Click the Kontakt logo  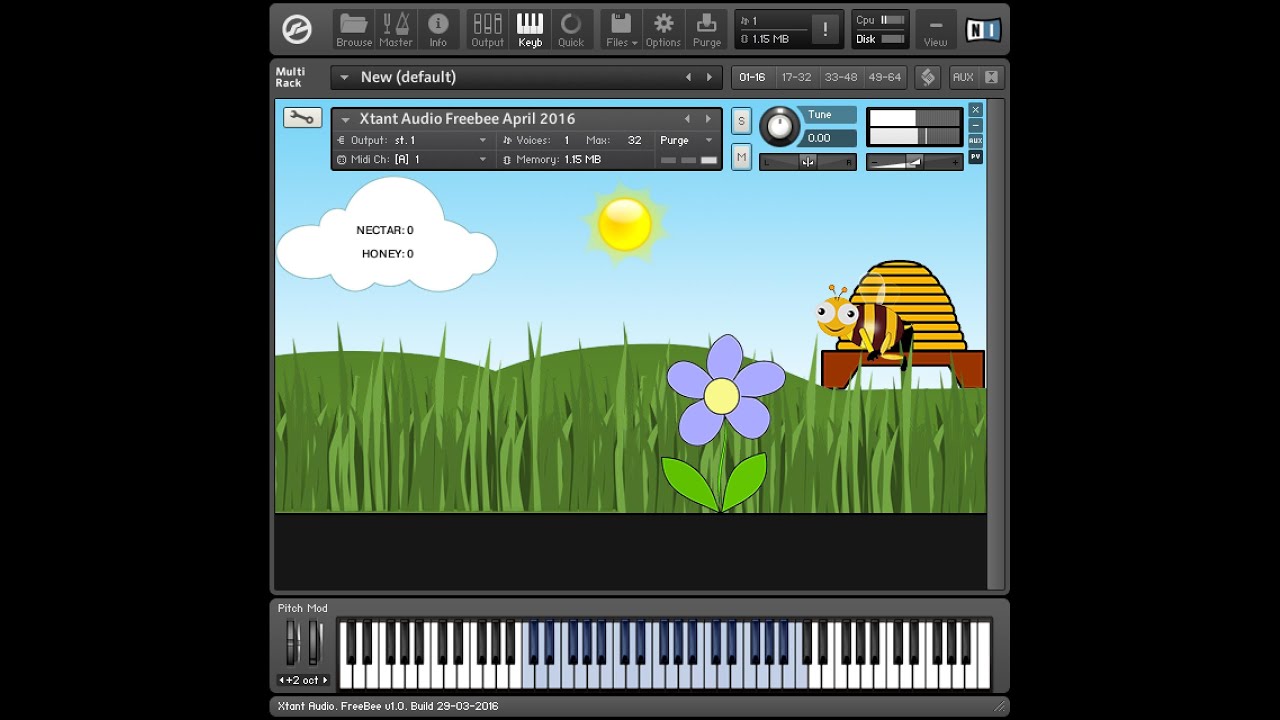[x=297, y=30]
